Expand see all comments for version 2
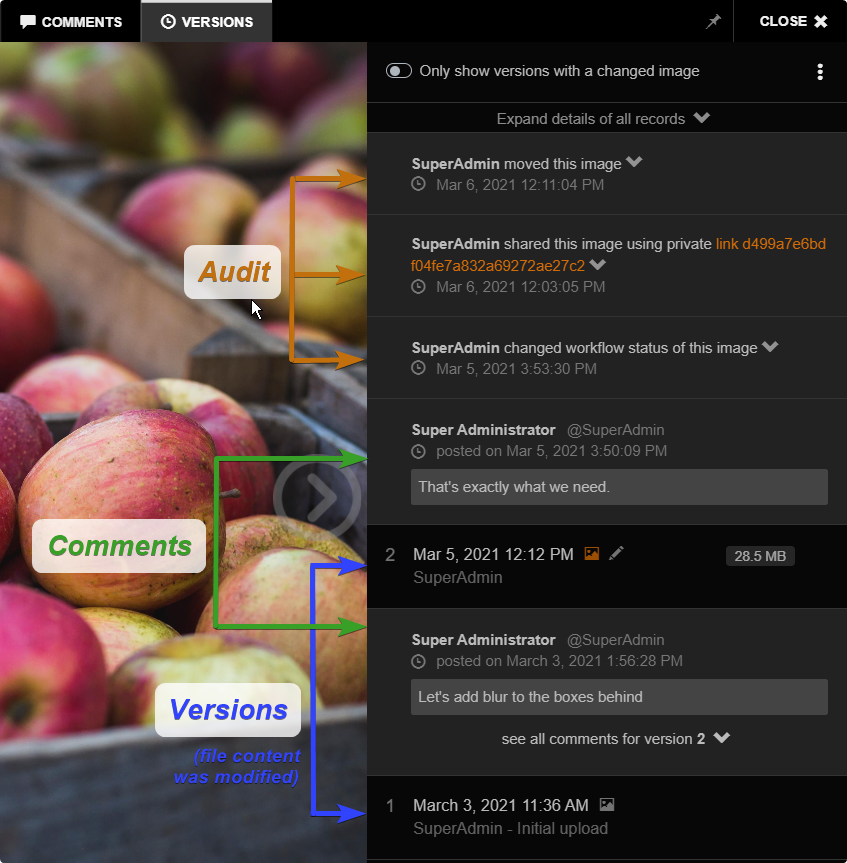The height and width of the screenshot is (863, 847). (615, 739)
